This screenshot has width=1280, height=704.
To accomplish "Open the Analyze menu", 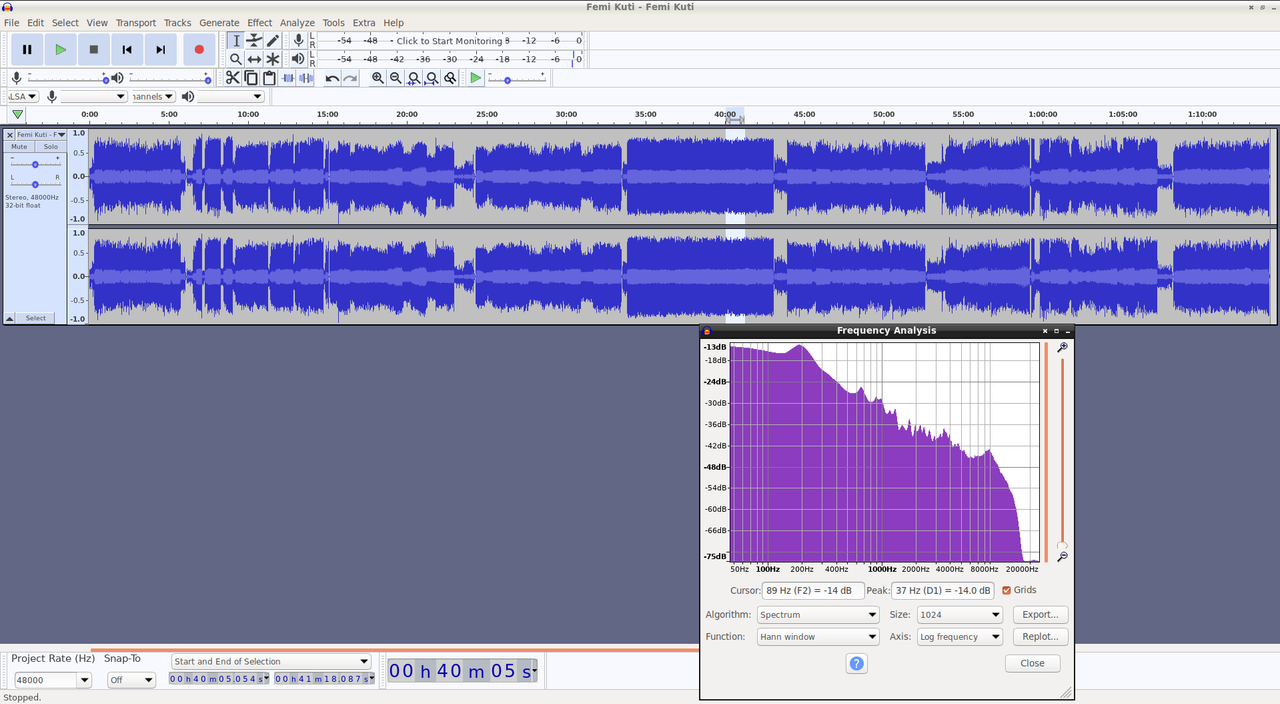I will point(297,22).
